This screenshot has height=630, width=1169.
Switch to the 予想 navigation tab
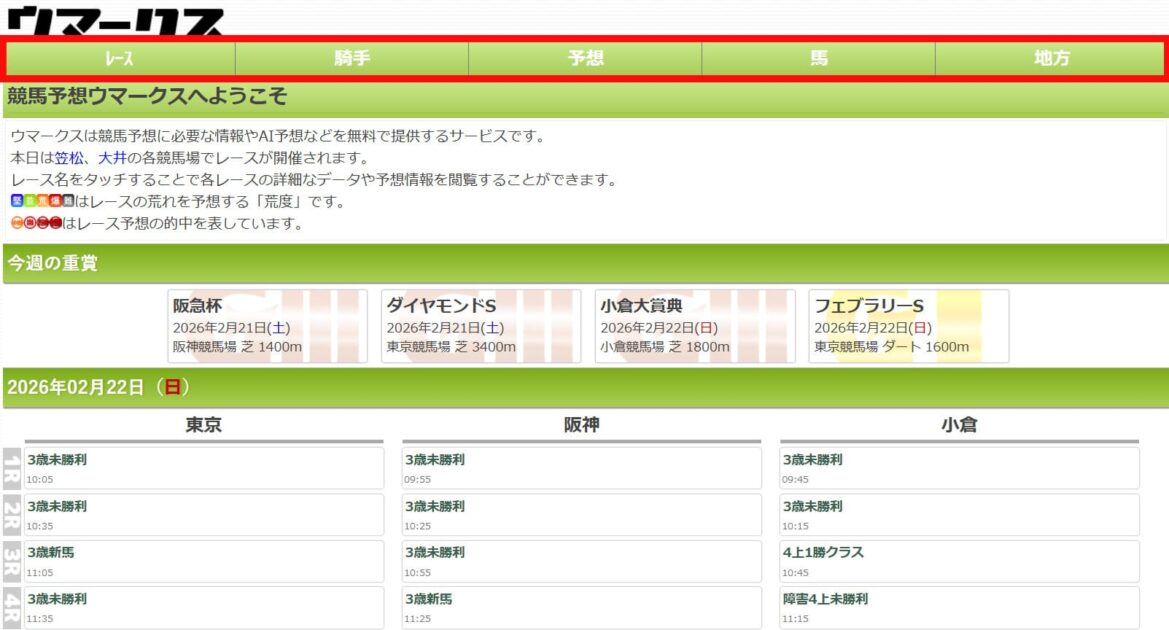click(x=585, y=59)
